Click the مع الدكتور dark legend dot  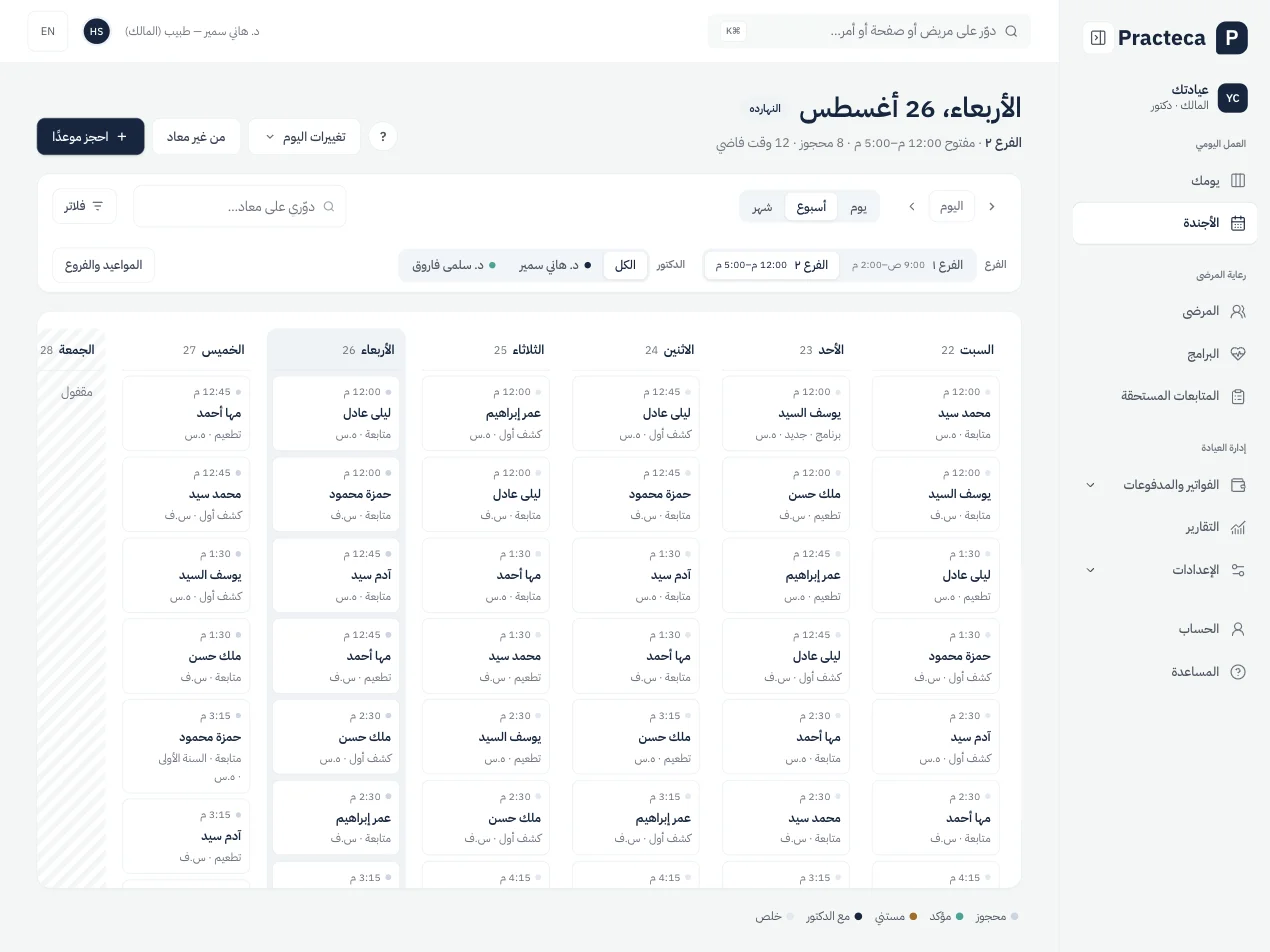(858, 916)
